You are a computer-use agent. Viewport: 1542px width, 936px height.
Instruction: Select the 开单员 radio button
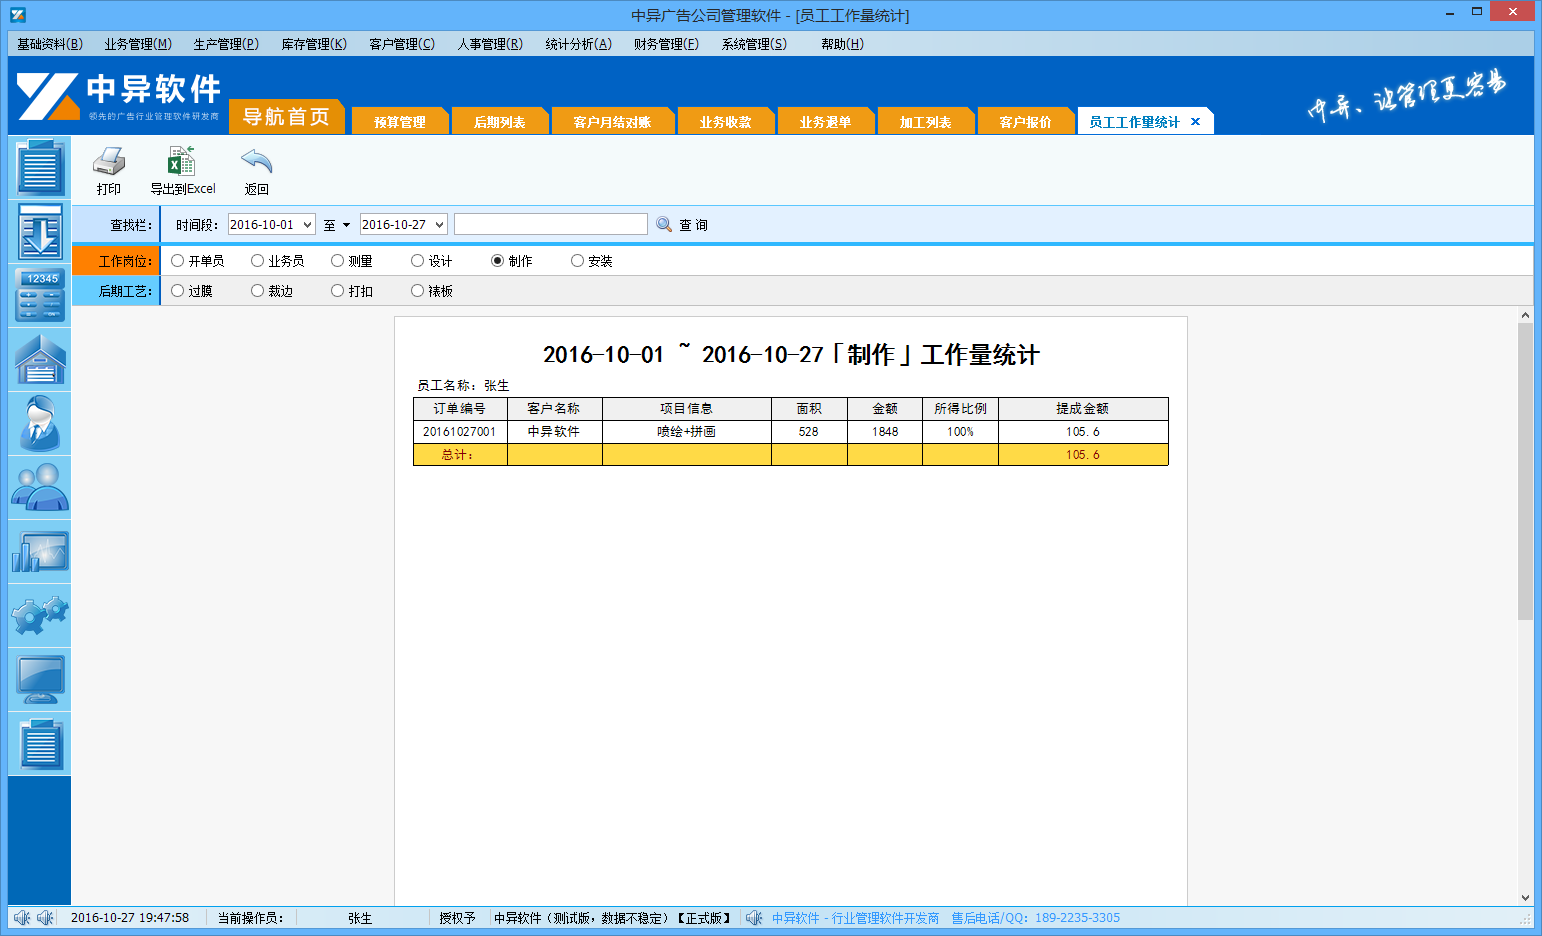[x=176, y=260]
